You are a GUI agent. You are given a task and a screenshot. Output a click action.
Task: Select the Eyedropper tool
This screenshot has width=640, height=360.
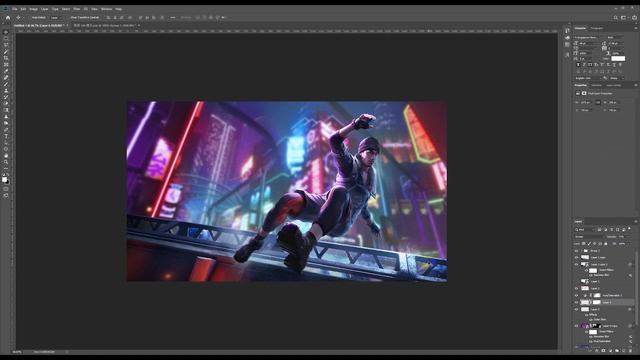coord(6,71)
